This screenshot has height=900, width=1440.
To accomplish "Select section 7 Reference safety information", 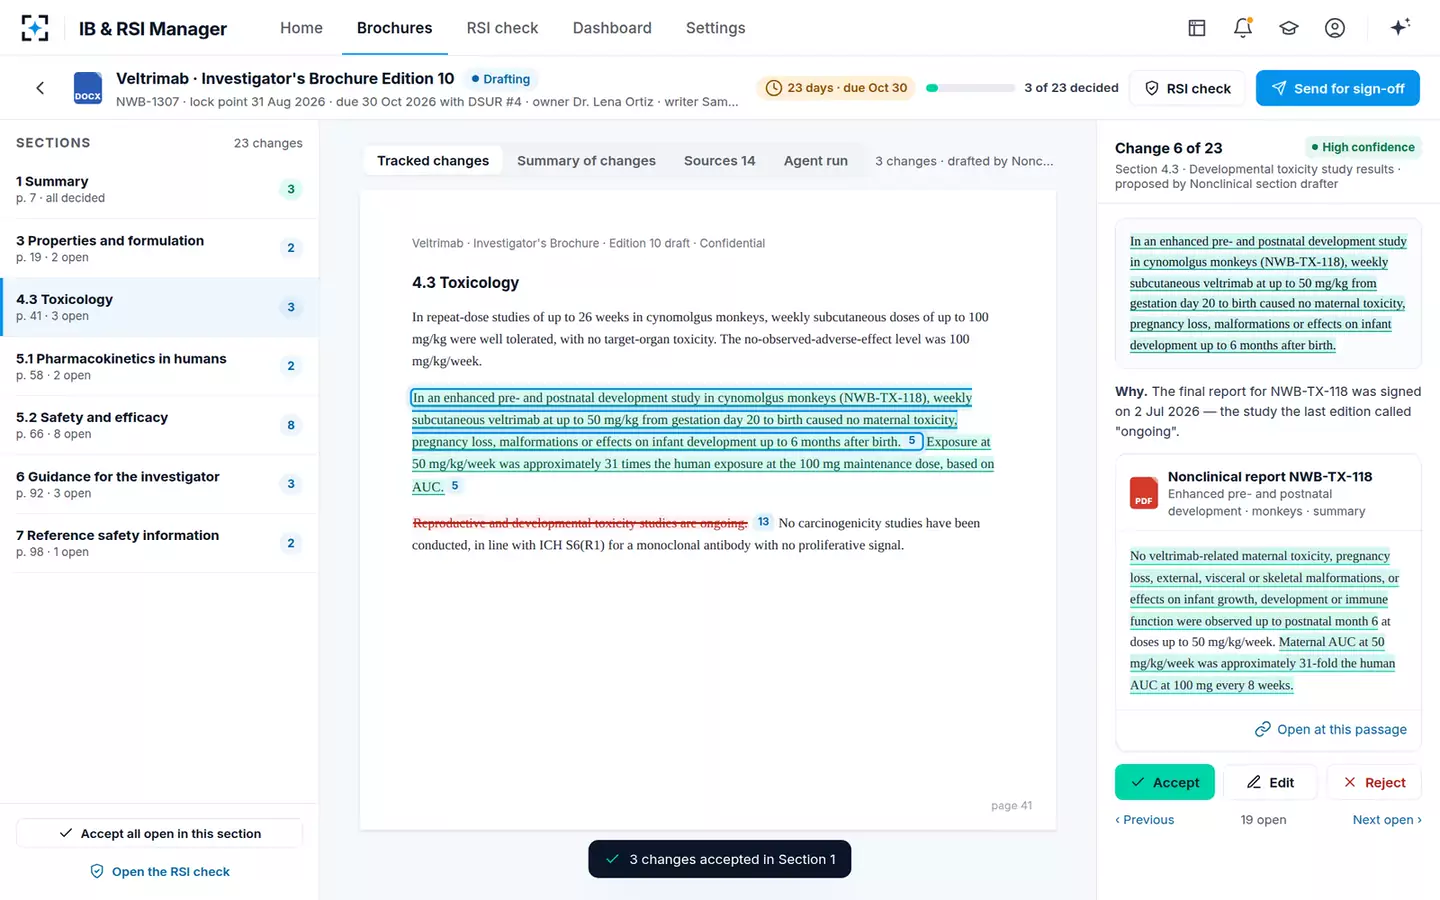I will 159,543.
